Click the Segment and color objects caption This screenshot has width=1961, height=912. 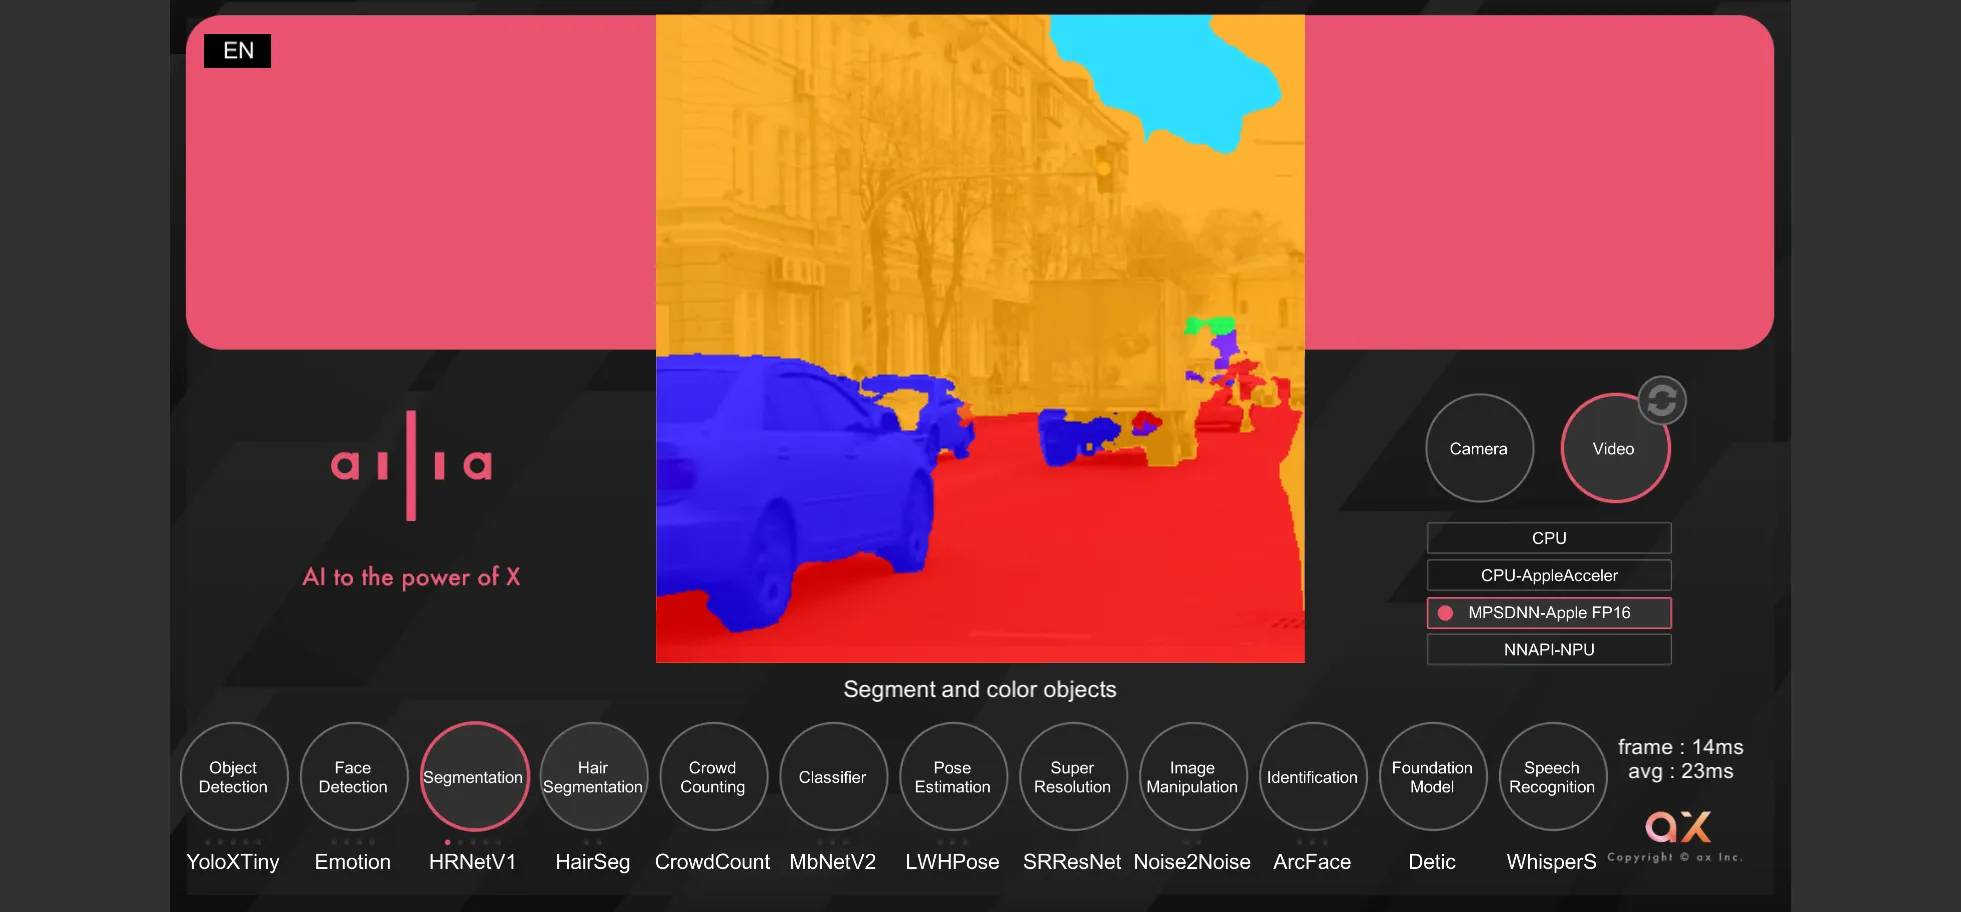[980, 690]
